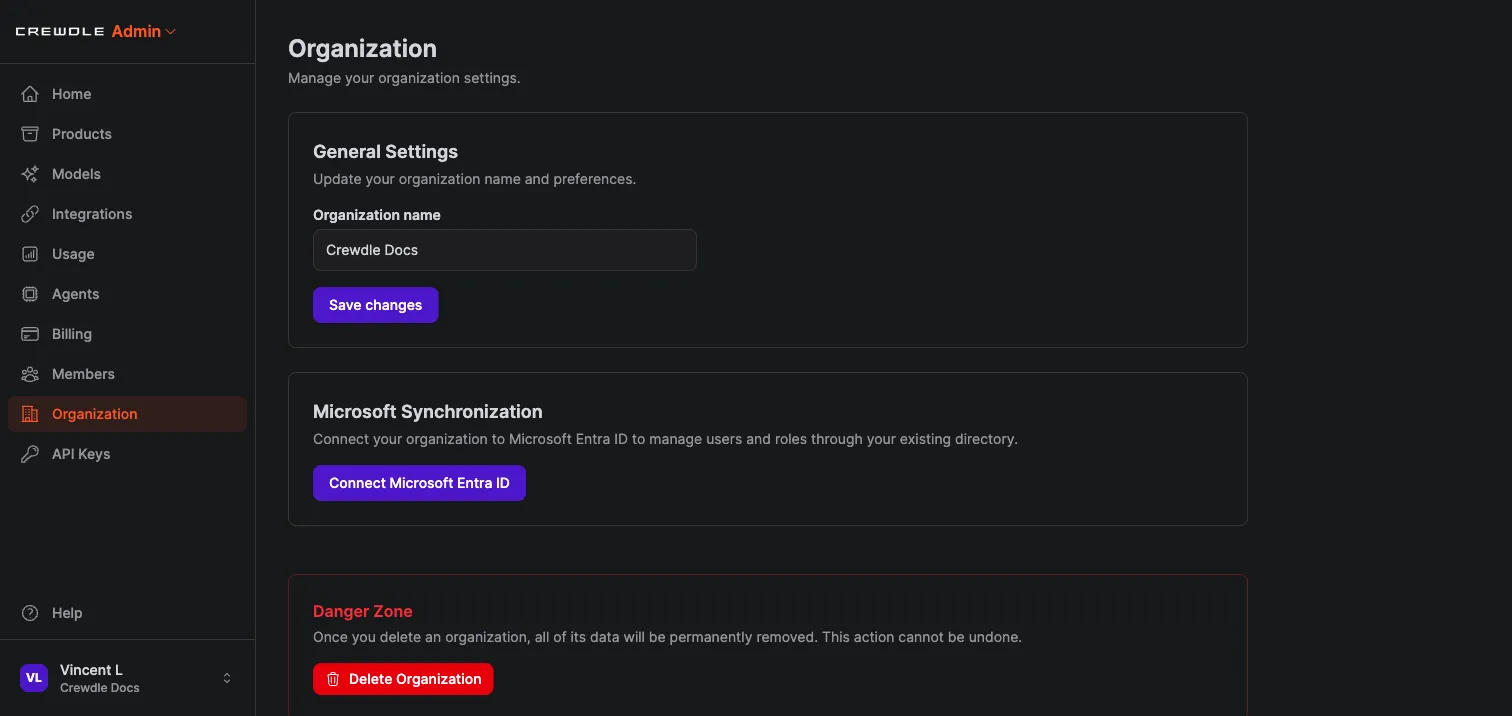Click the trash icon in Delete Organization
Screen dimensions: 1512x716
point(334,679)
